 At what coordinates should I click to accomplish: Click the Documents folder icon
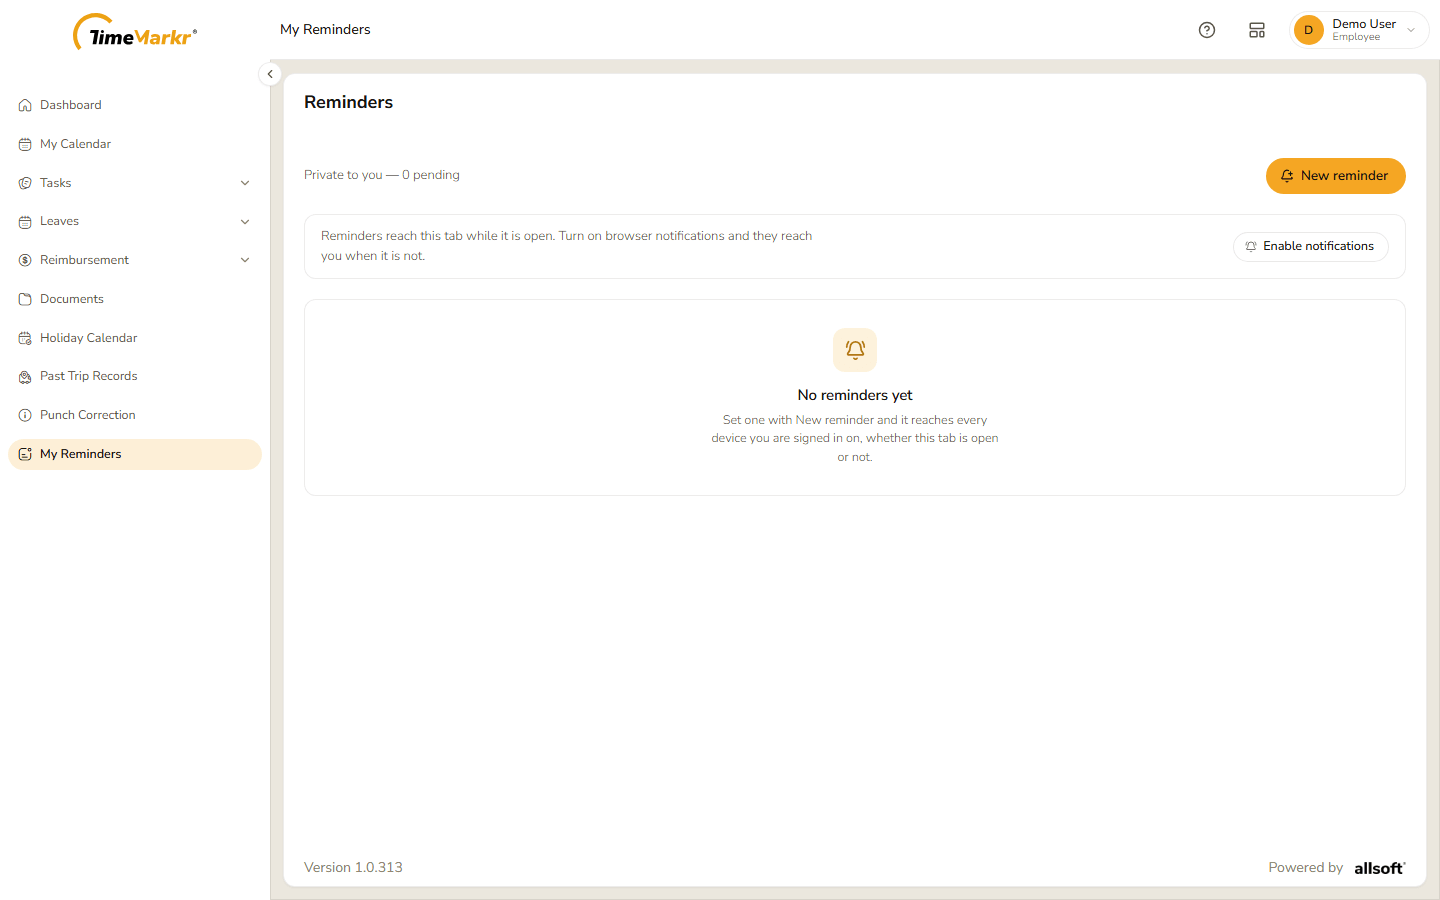(25, 299)
